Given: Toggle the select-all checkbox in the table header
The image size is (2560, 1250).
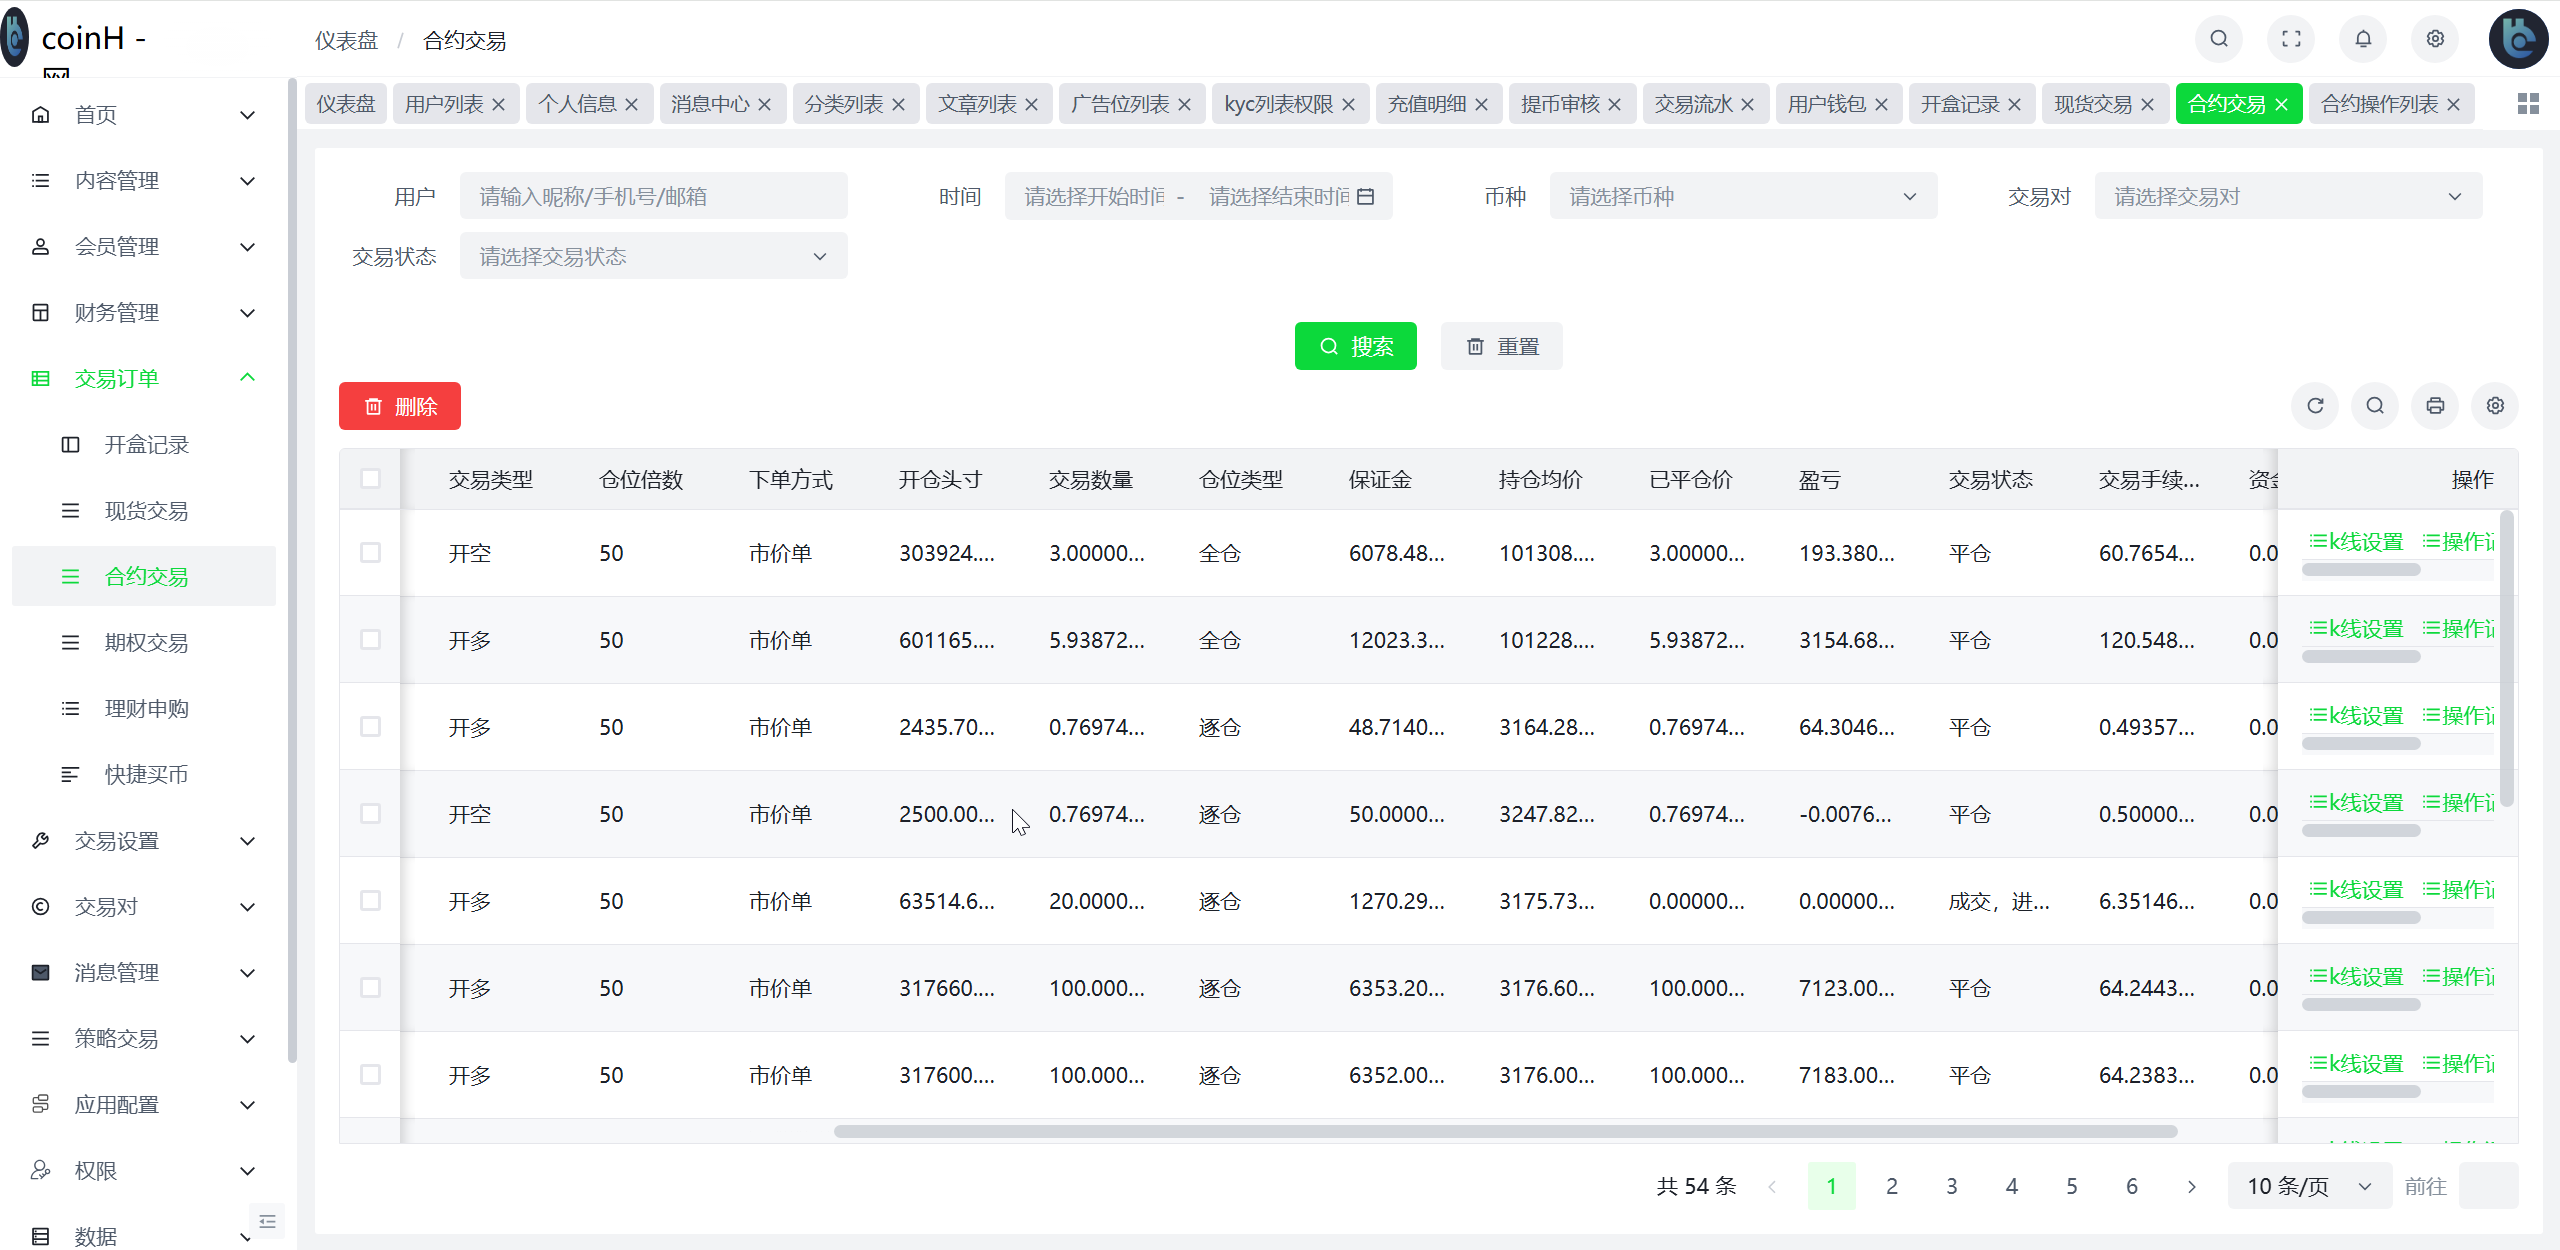Looking at the screenshot, I should click(x=371, y=479).
